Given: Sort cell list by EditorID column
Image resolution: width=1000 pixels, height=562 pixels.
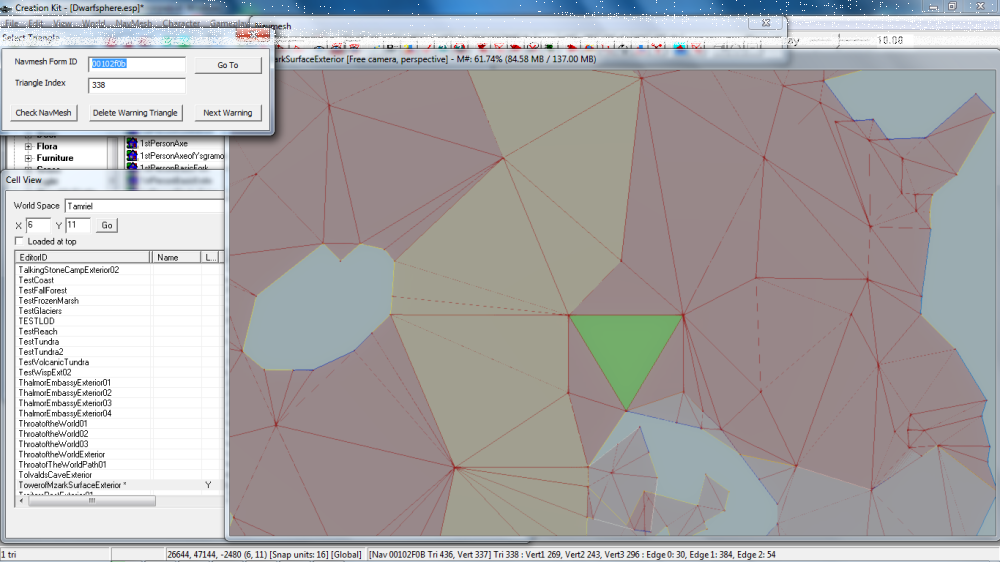Looking at the screenshot, I should [x=83, y=257].
